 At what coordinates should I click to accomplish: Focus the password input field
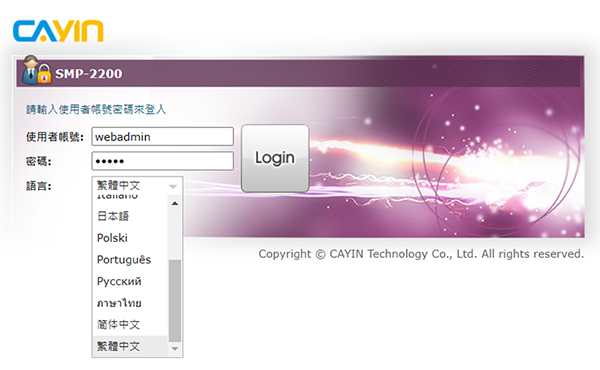163,161
